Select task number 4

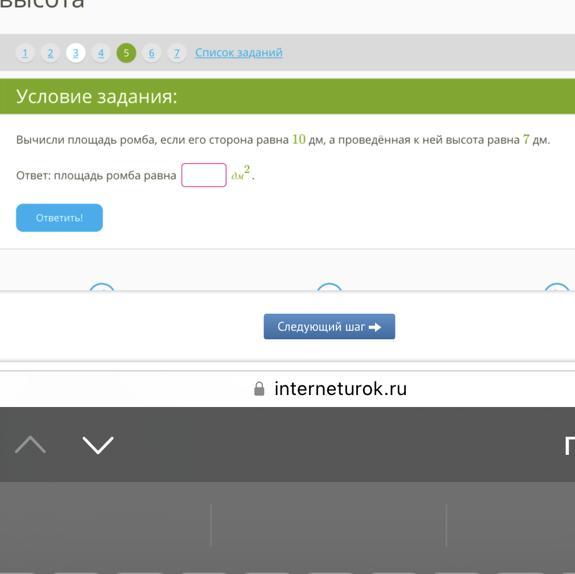click(101, 53)
